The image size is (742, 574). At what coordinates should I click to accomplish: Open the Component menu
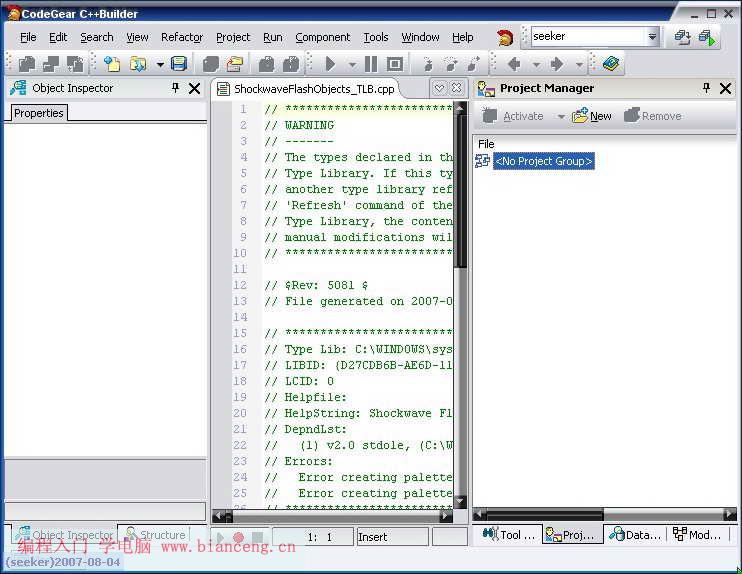click(322, 37)
